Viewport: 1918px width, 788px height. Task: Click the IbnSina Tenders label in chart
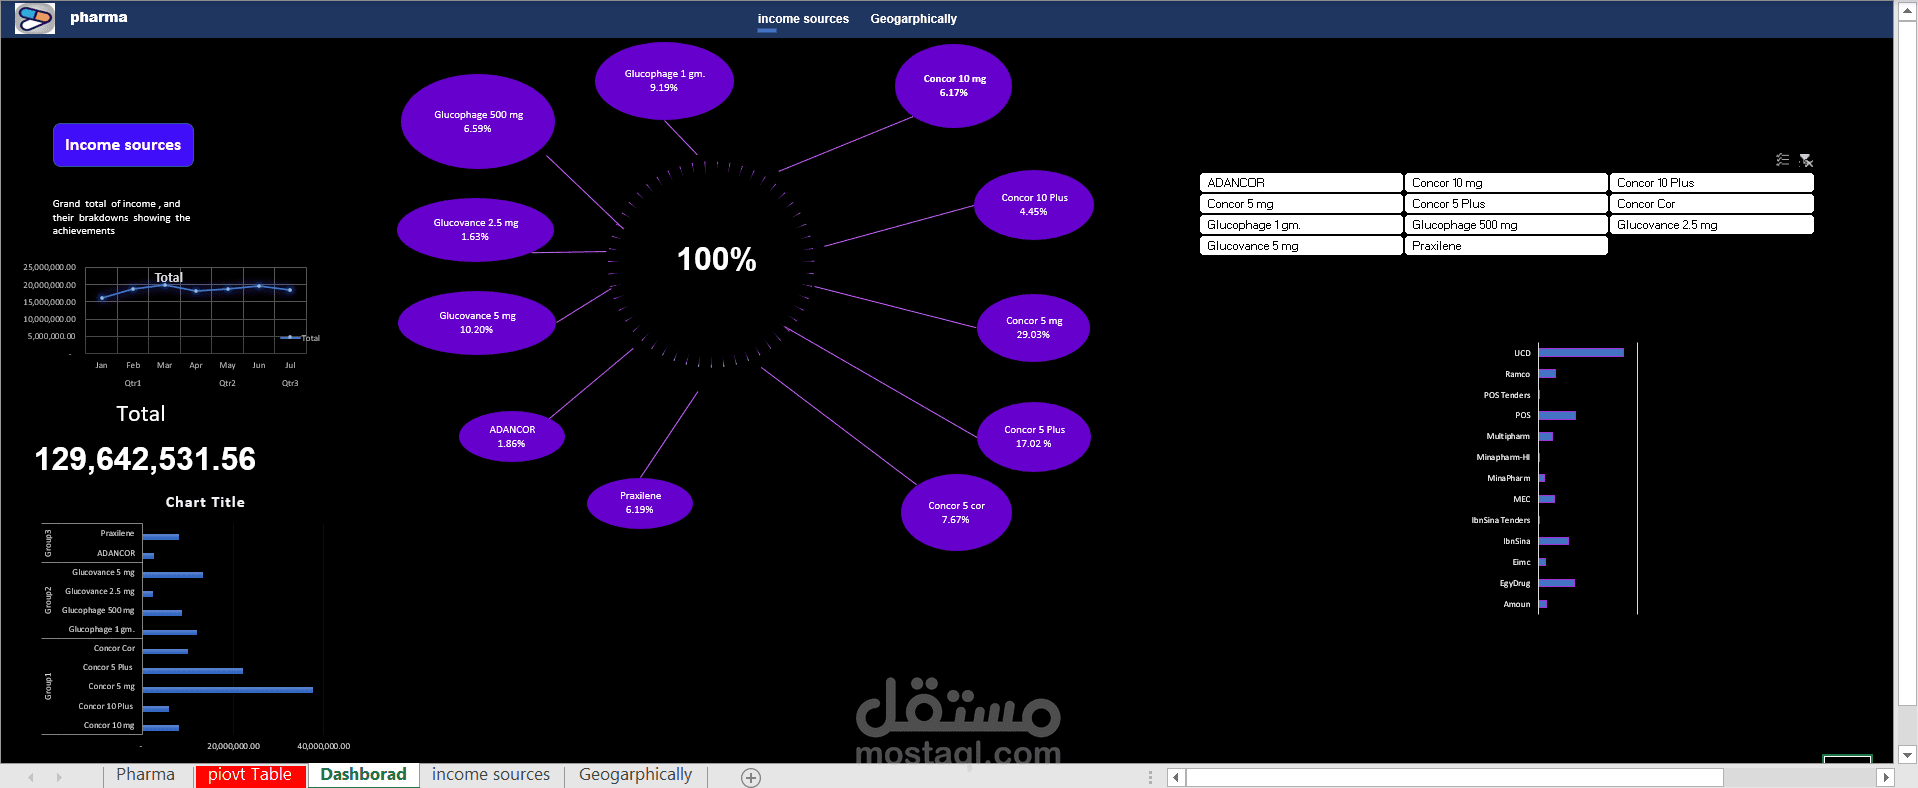coord(1501,520)
